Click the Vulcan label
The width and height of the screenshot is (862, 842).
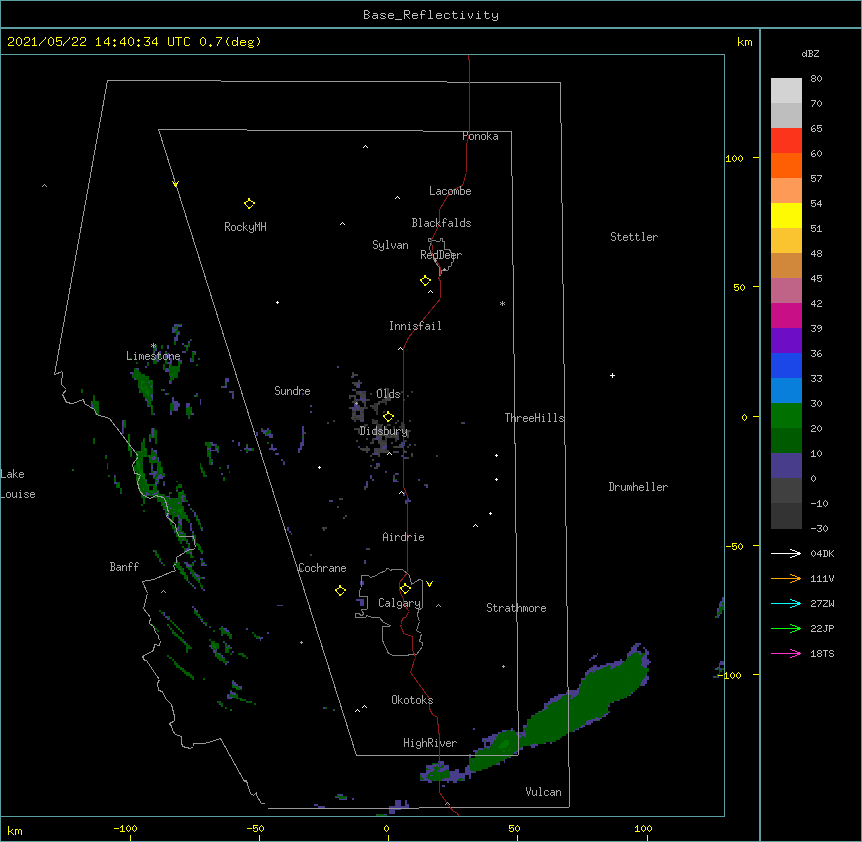click(543, 792)
